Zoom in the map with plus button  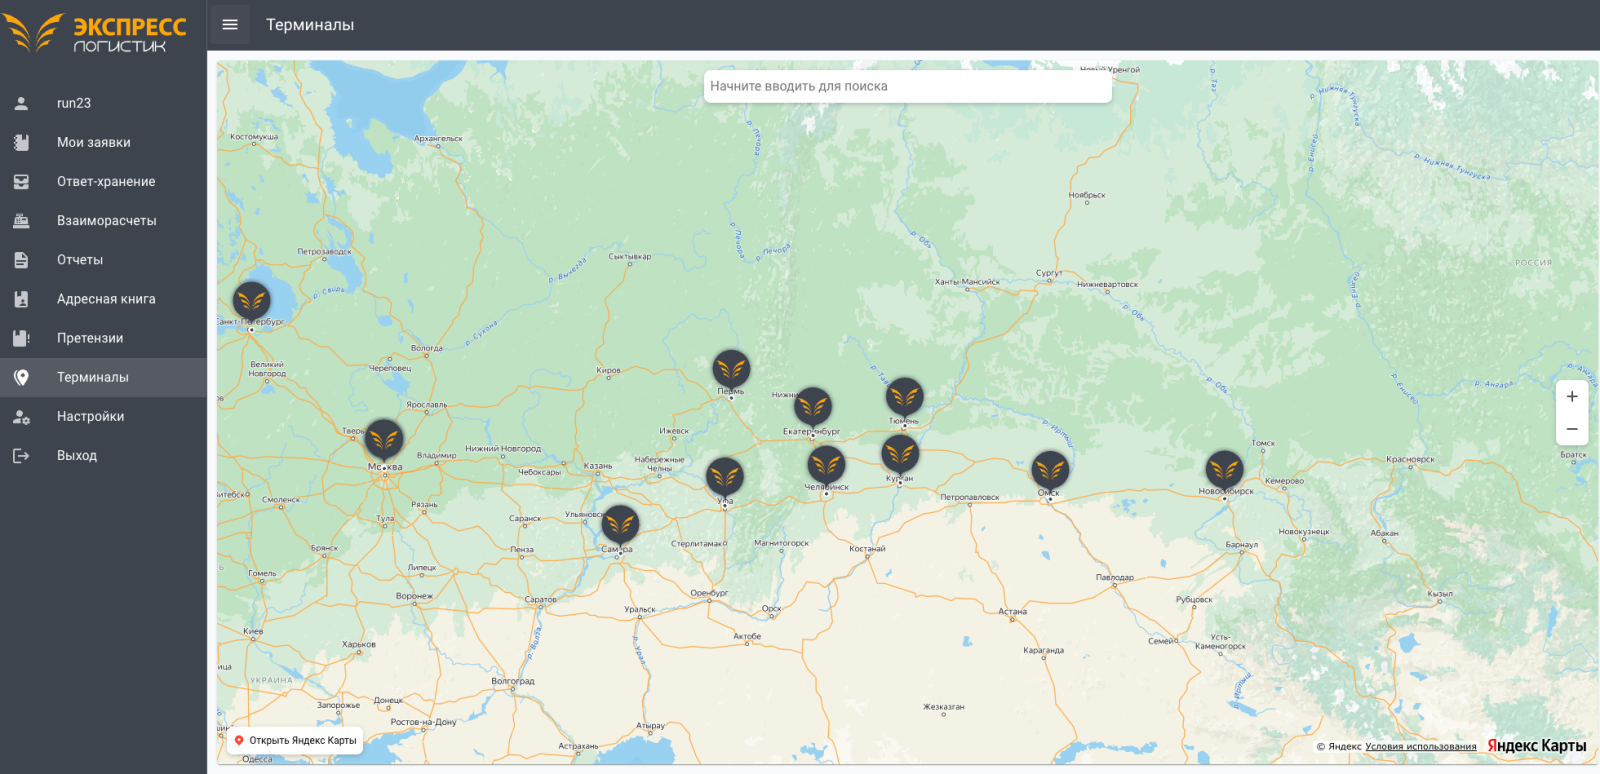point(1572,397)
